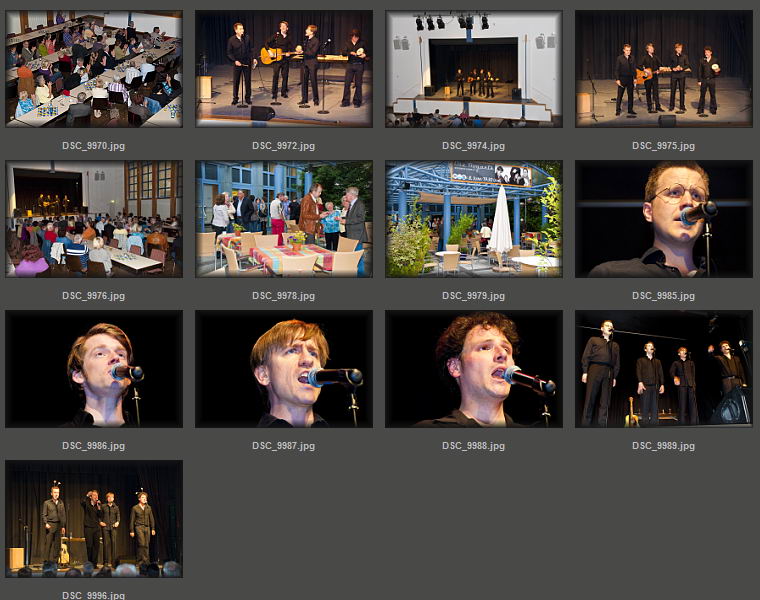Screen dimensions: 760x600
Task: Click the white umbrella terrace thumbnail DSC_9979
Action: (x=473, y=219)
